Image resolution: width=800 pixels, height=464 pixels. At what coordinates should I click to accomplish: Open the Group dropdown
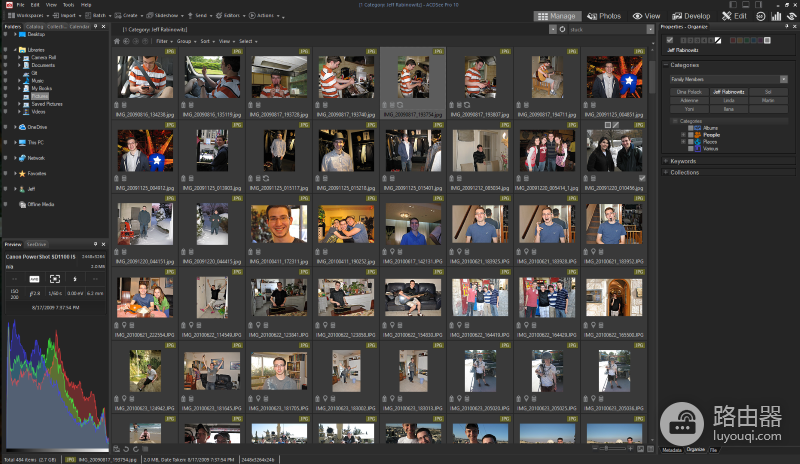[186, 41]
